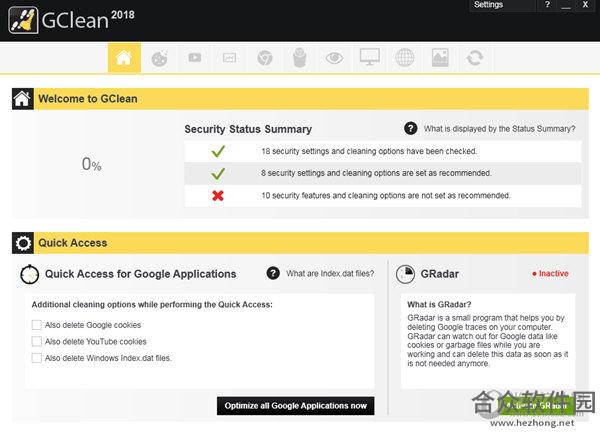This screenshot has height=433, width=600.
Task: Open the globe toolbar icon
Action: tap(404, 58)
